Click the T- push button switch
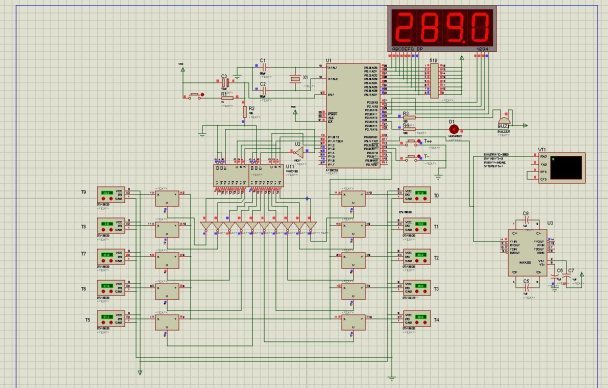 pyautogui.click(x=412, y=157)
